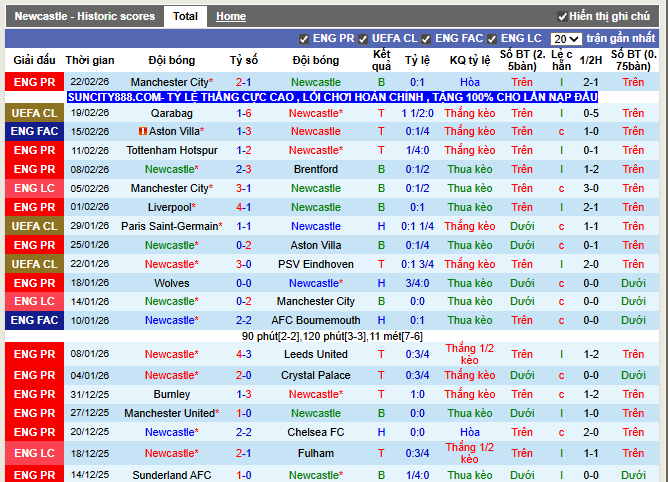Click the odds value 1 1/2:0
Image resolution: width=668 pixels, height=482 pixels.
(x=417, y=113)
